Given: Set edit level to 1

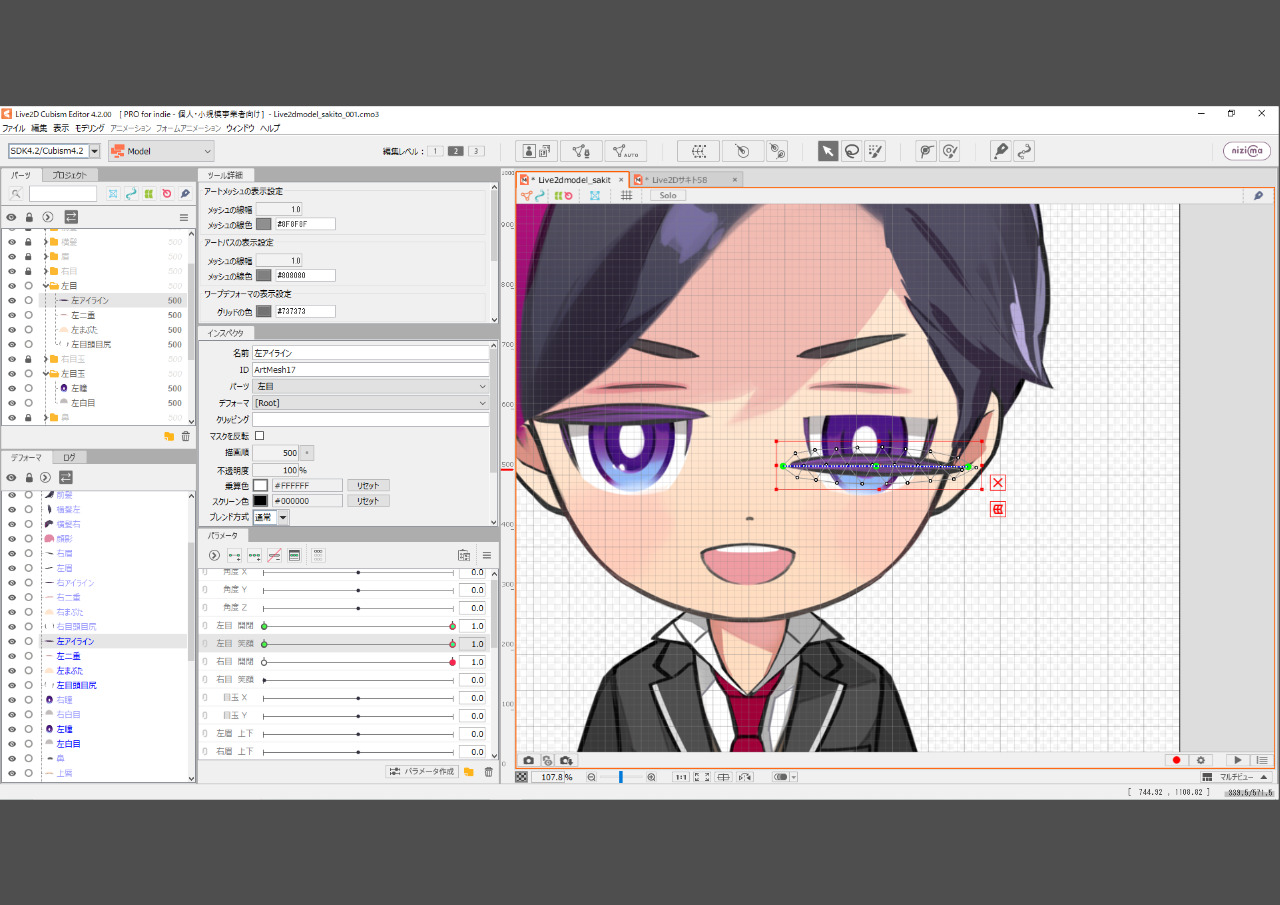Looking at the screenshot, I should tap(434, 151).
